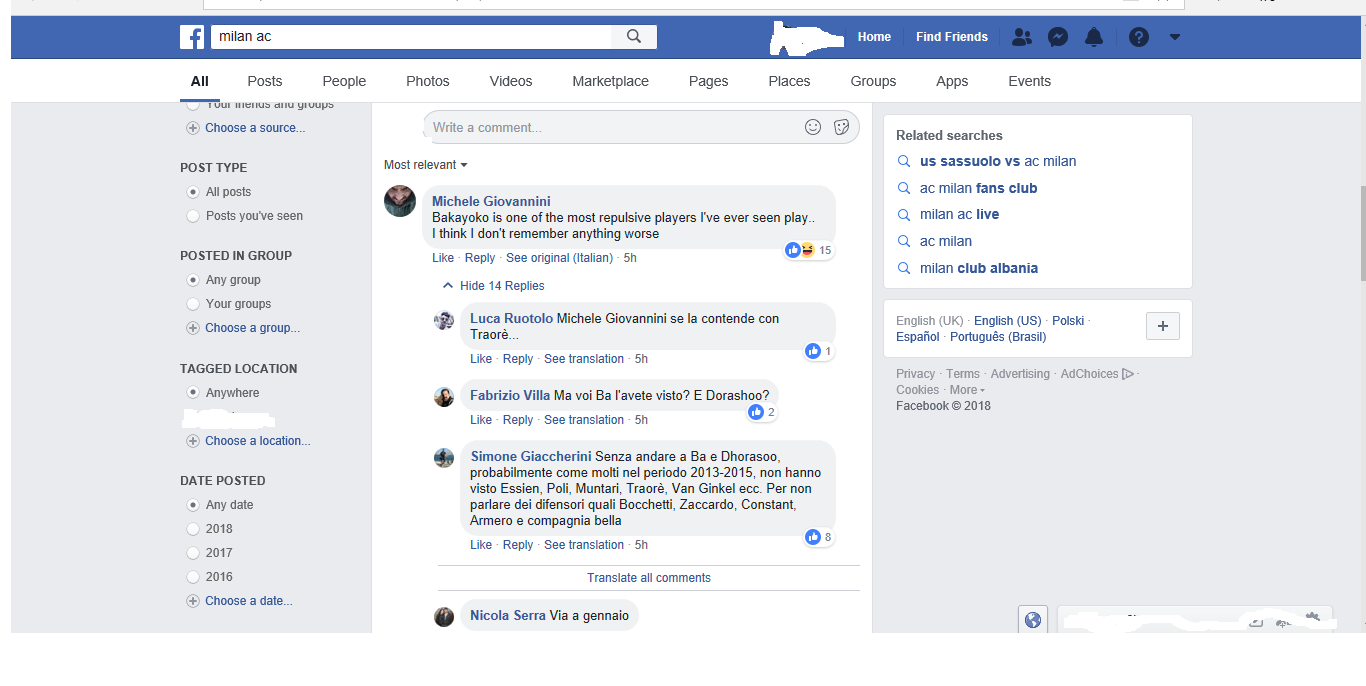Click Luca Ruotolo's avatar

click(444, 320)
